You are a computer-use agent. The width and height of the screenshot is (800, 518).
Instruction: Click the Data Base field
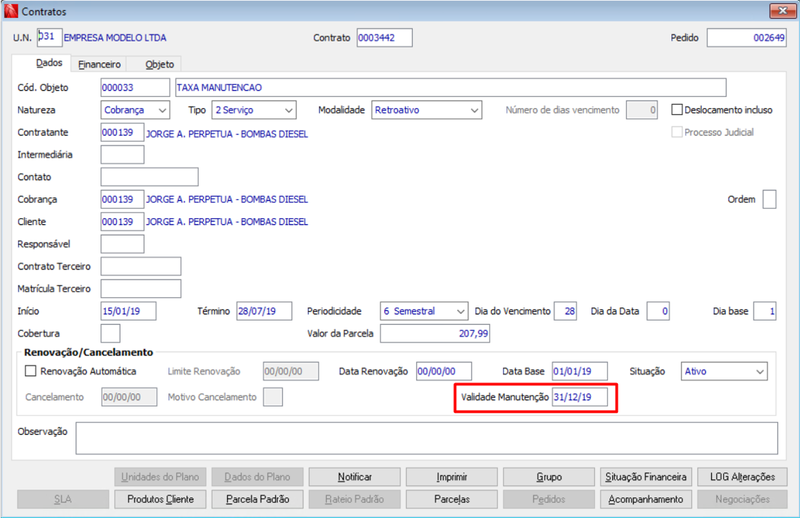(x=580, y=371)
